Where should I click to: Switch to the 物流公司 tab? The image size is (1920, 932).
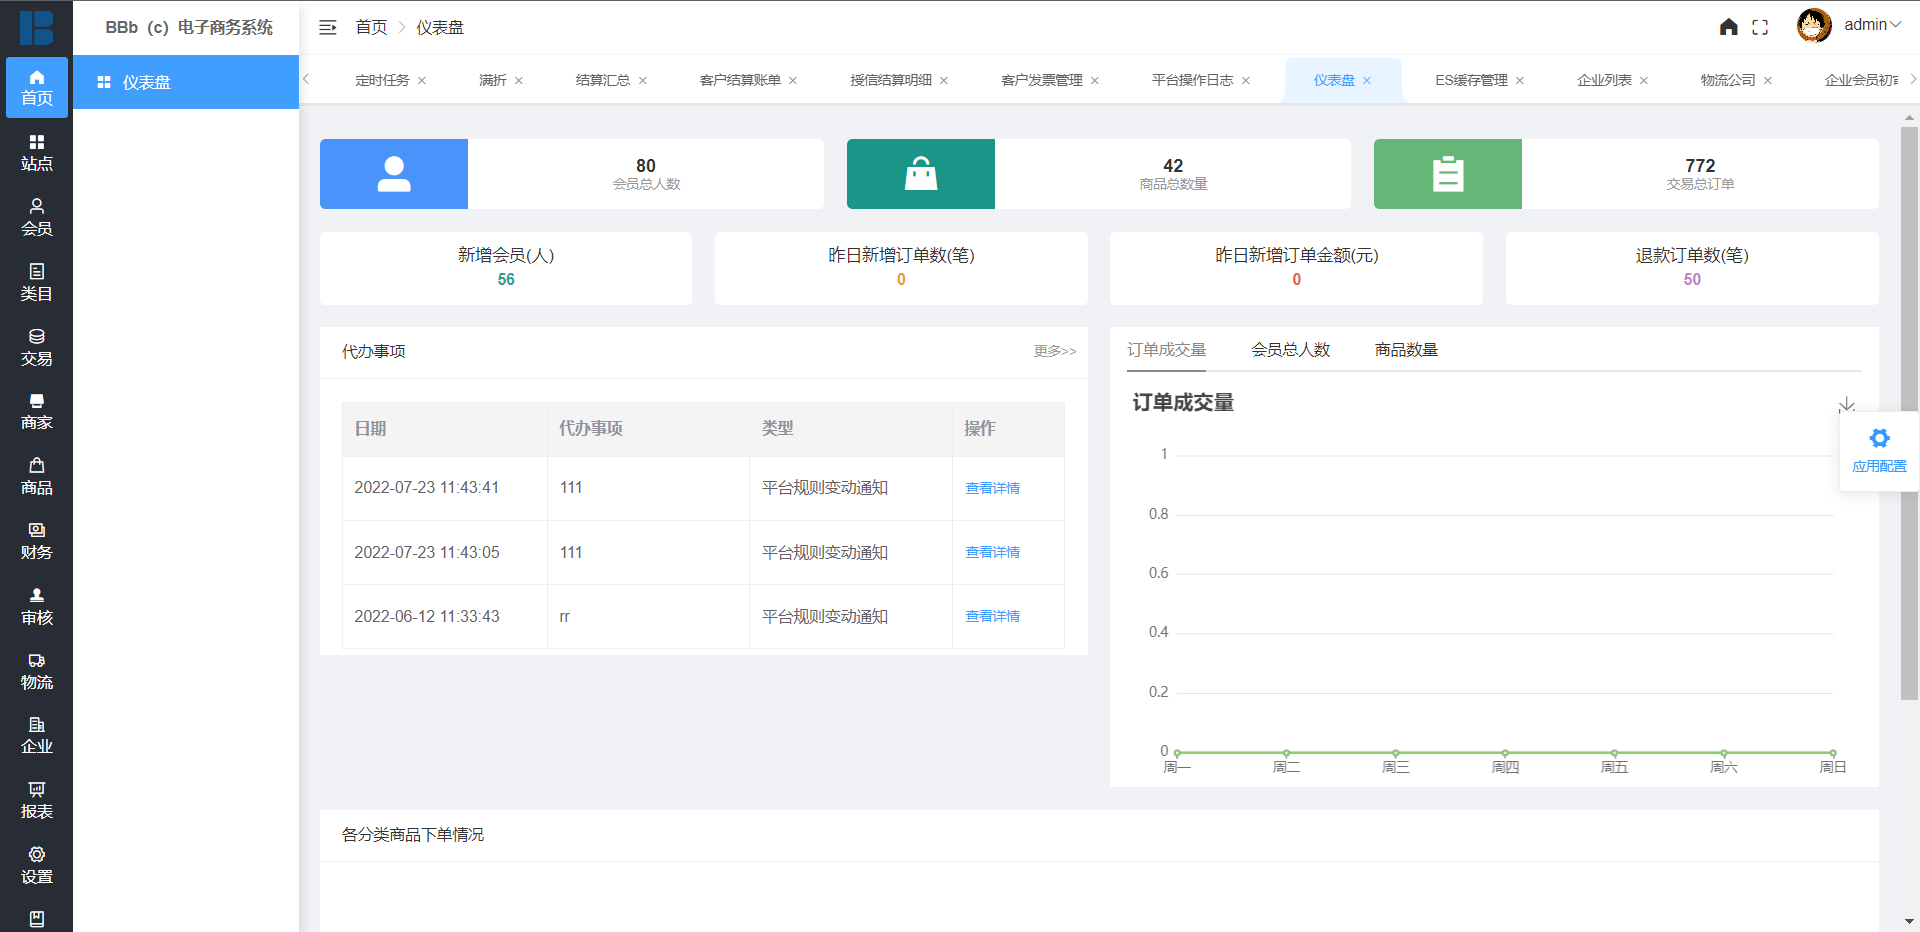[1728, 80]
